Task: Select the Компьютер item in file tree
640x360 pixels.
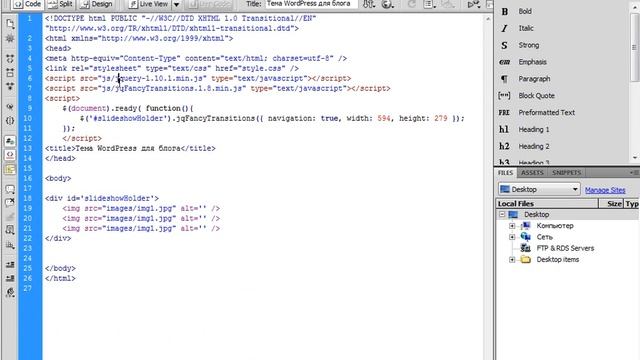Action: [x=555, y=226]
